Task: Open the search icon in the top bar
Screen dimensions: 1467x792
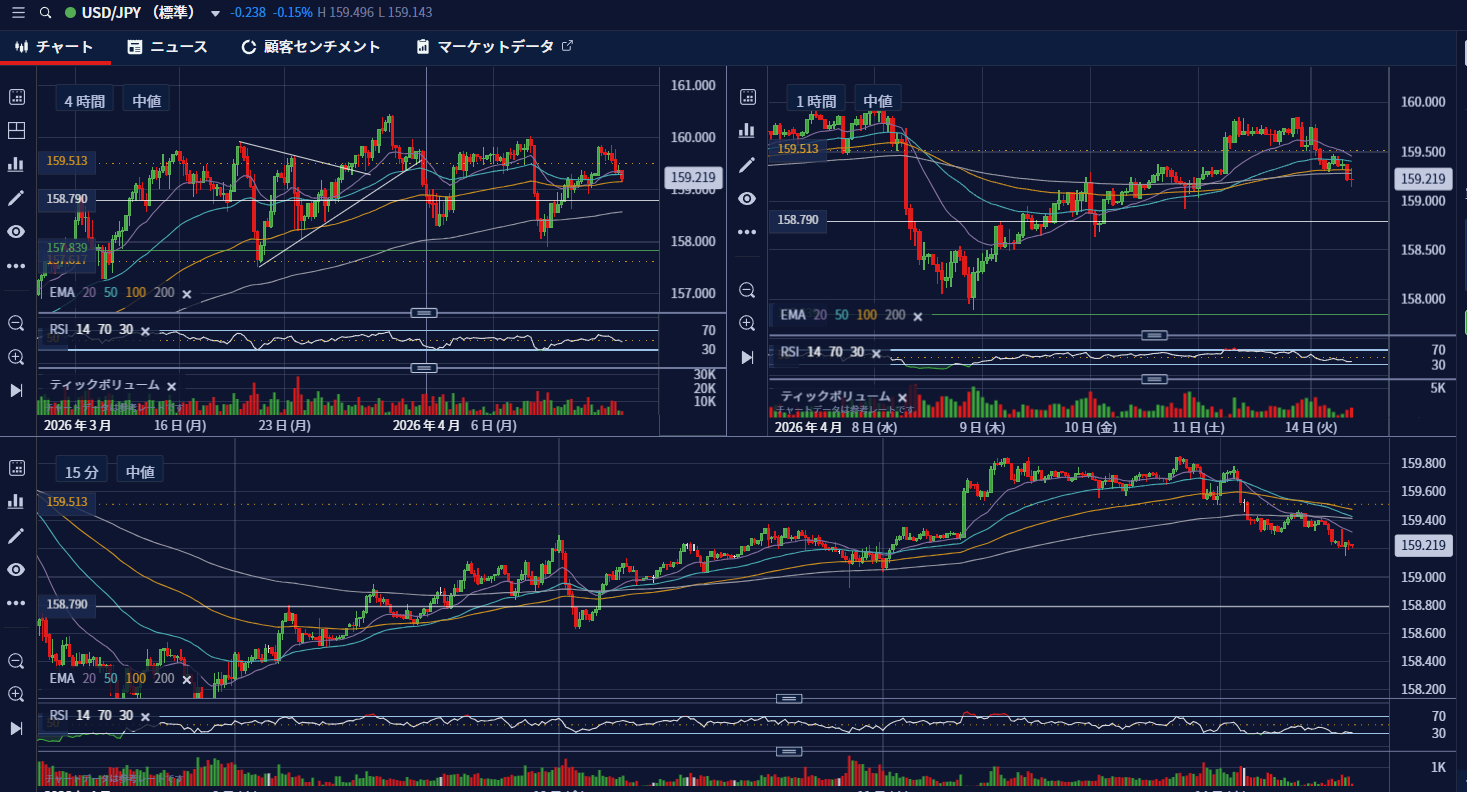Action: [45, 14]
